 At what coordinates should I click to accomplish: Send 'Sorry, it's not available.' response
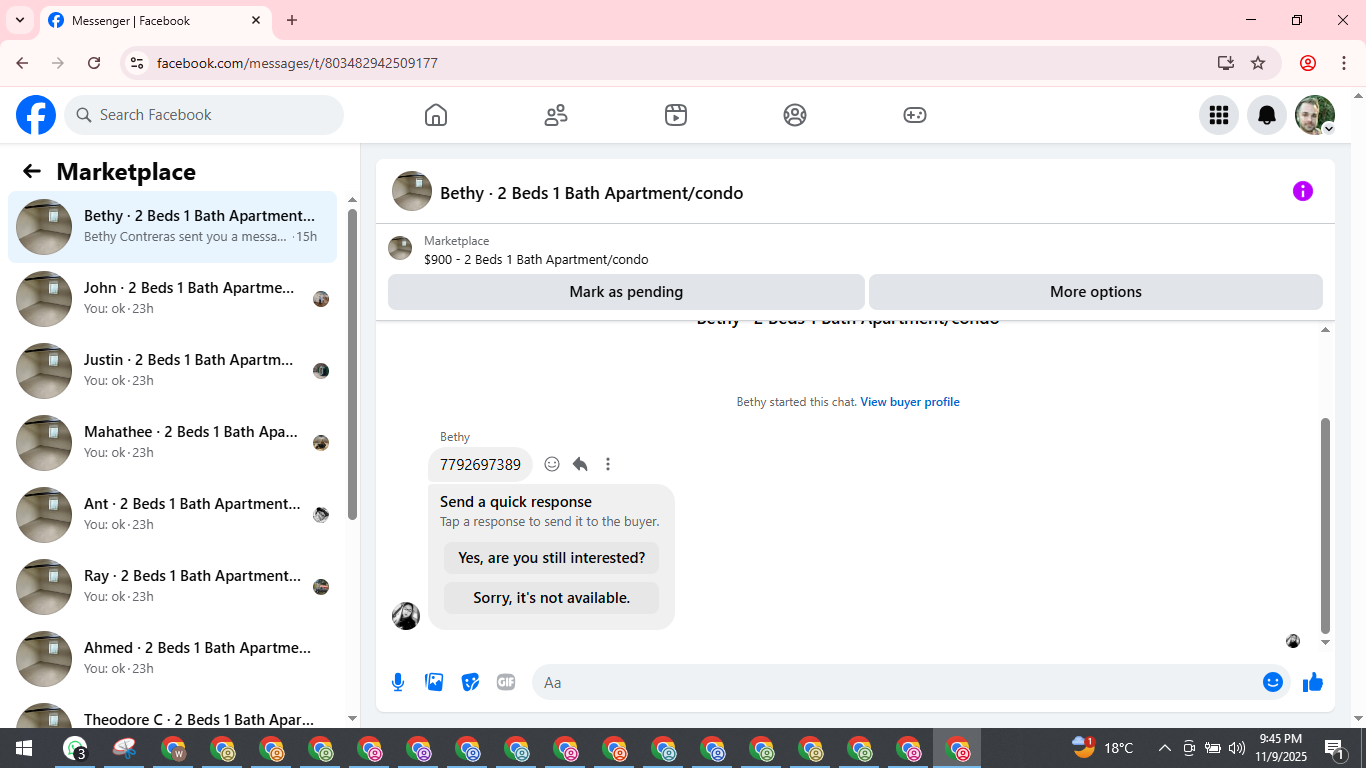point(552,598)
